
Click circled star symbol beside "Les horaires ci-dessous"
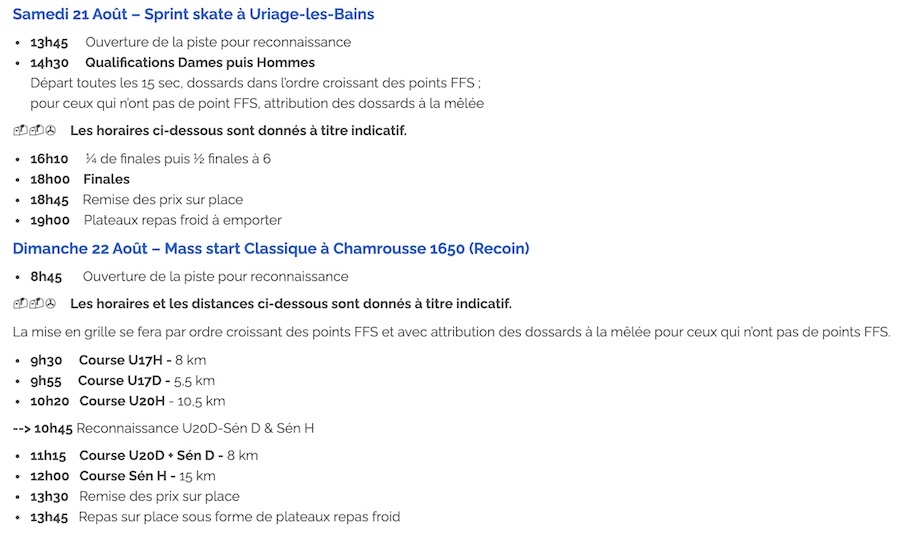[51, 131]
